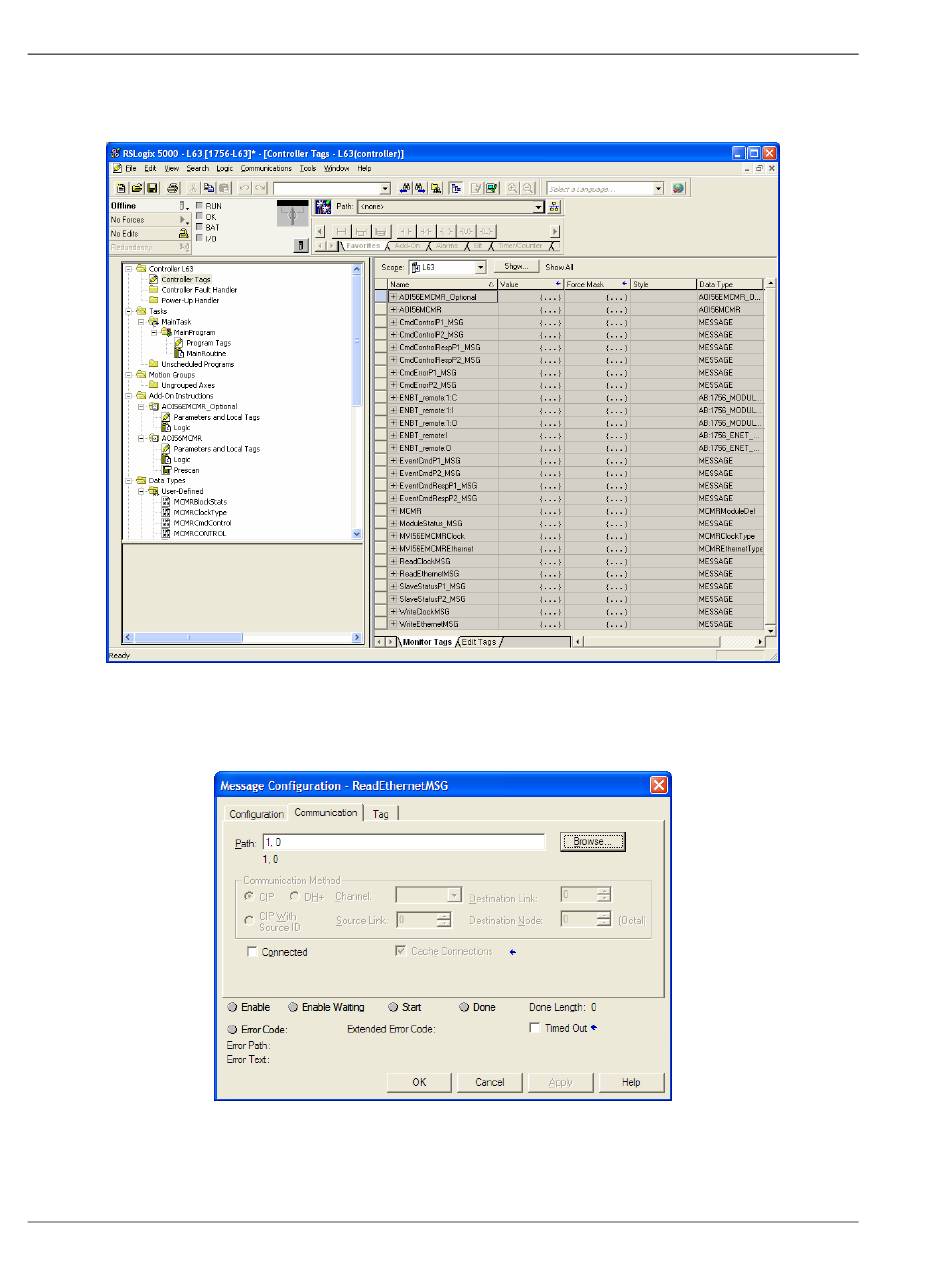Image resolution: width=950 pixels, height=1267 pixels.
Task: Click the Name column header in tags grid
Action: coord(442,285)
